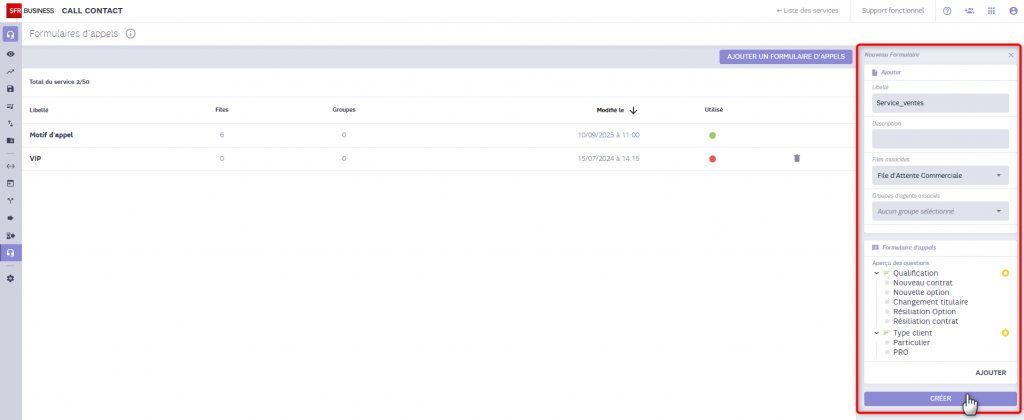Viewport: 1024px width, 420px height.
Task: Click the yellow star icon next to Type client
Action: point(1005,333)
